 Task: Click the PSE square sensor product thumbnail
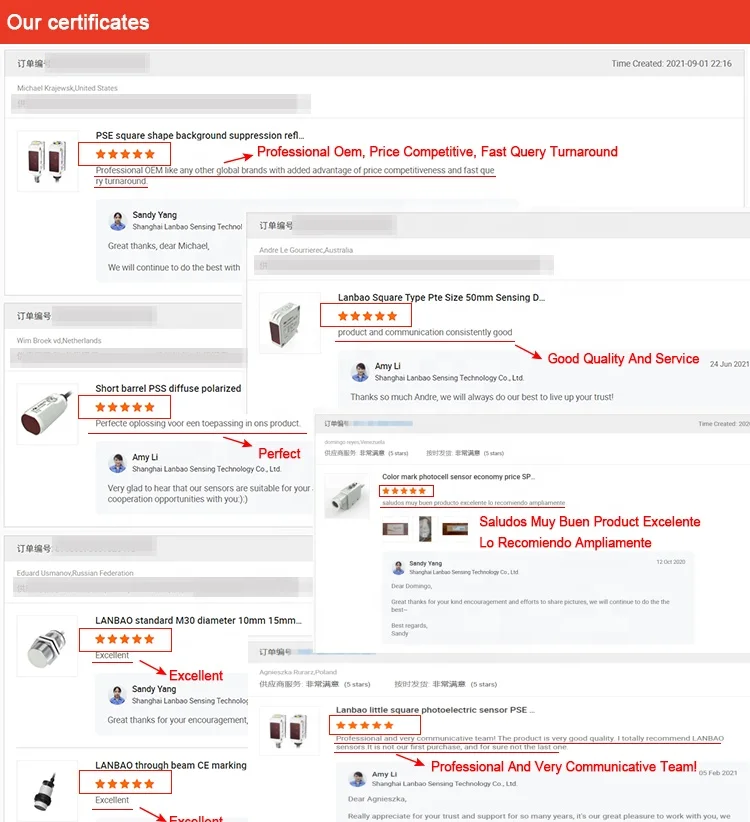(48, 161)
